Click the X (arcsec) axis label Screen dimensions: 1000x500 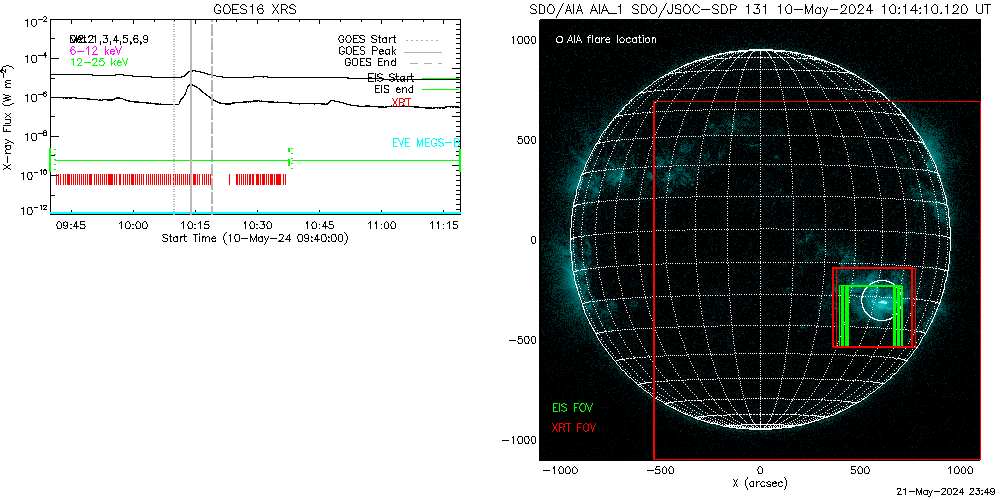(760, 484)
